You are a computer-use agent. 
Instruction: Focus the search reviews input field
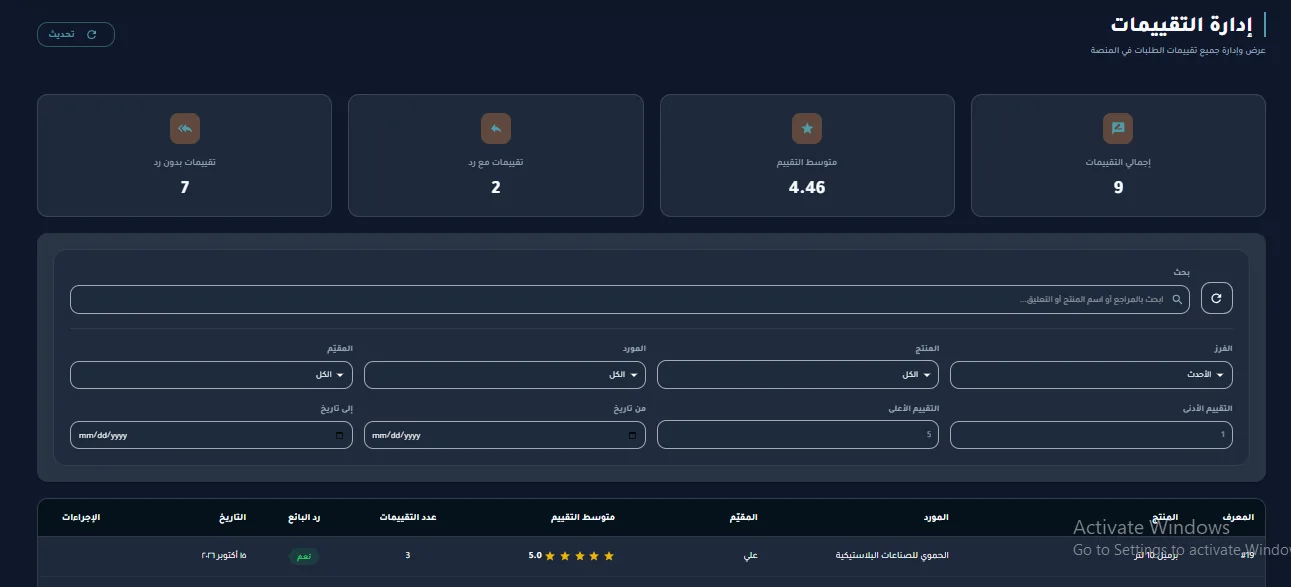pos(630,299)
